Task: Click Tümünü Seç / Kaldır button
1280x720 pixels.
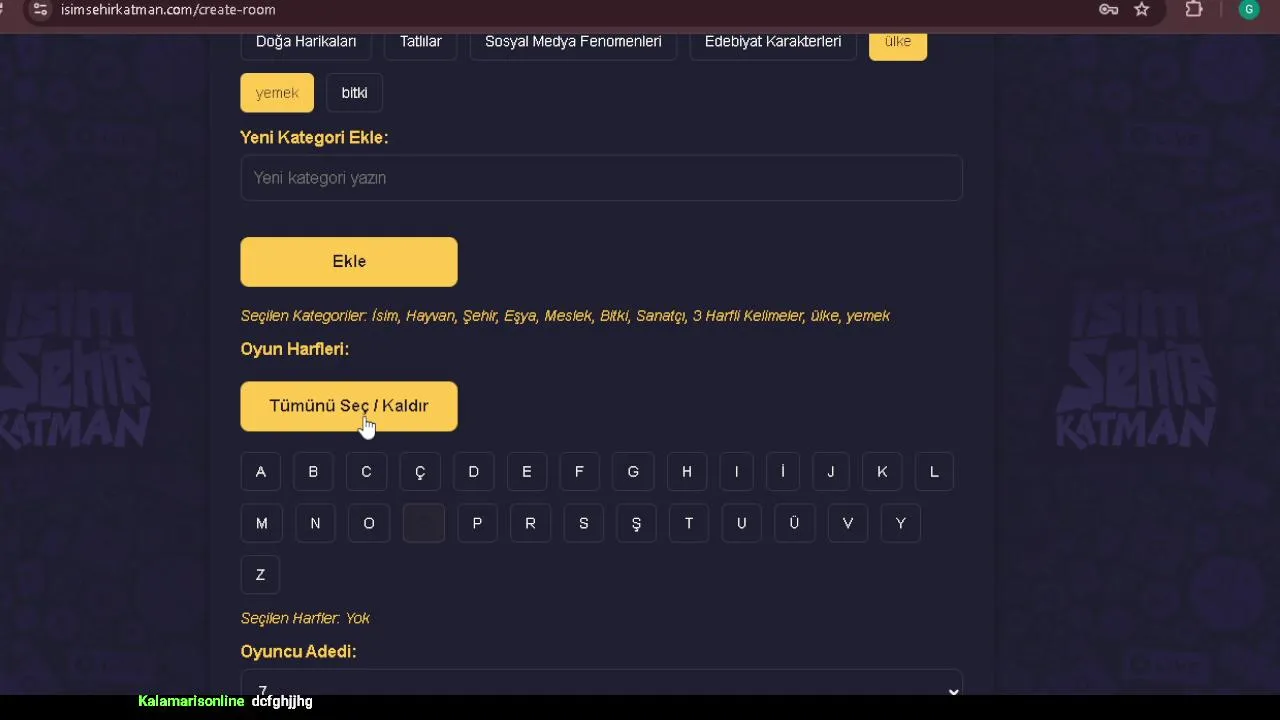Action: point(349,406)
